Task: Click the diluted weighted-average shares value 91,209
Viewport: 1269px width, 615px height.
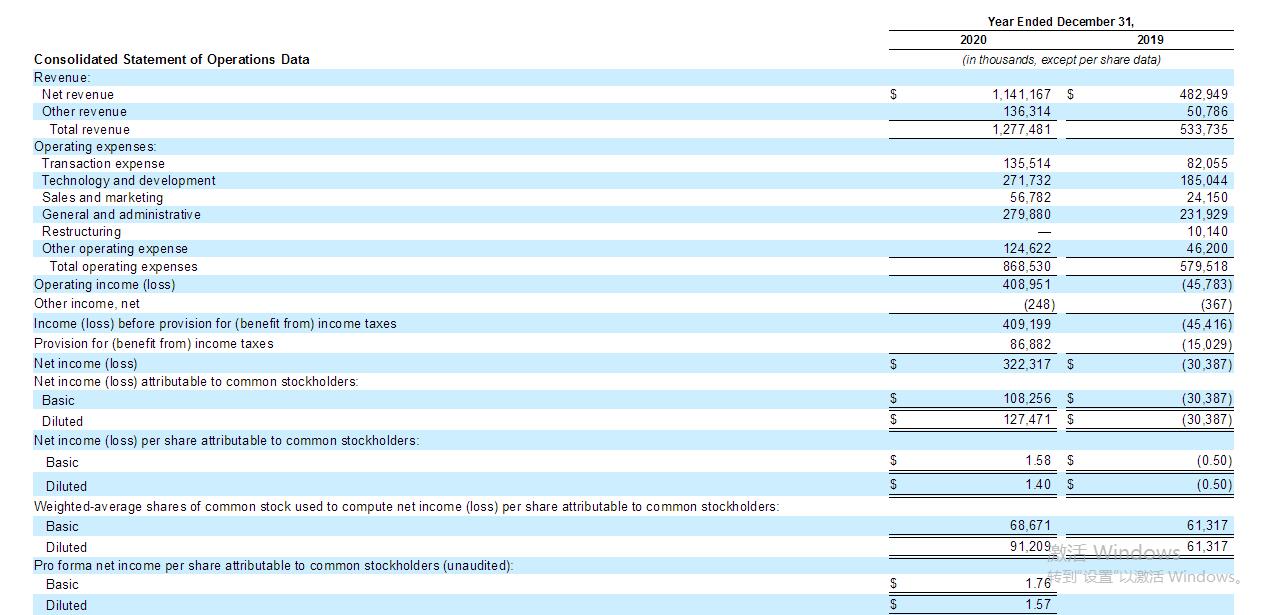Action: point(1031,547)
